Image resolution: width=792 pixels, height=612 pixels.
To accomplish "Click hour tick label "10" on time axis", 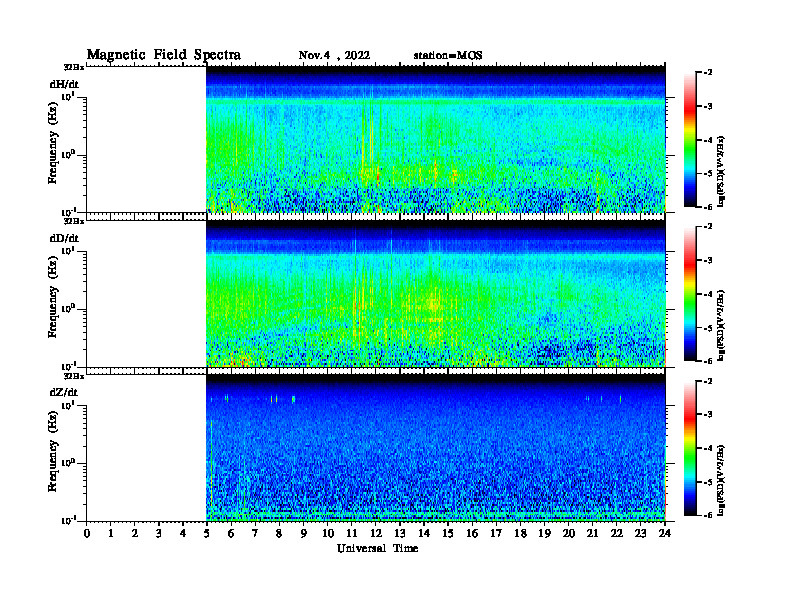I will 328,534.
